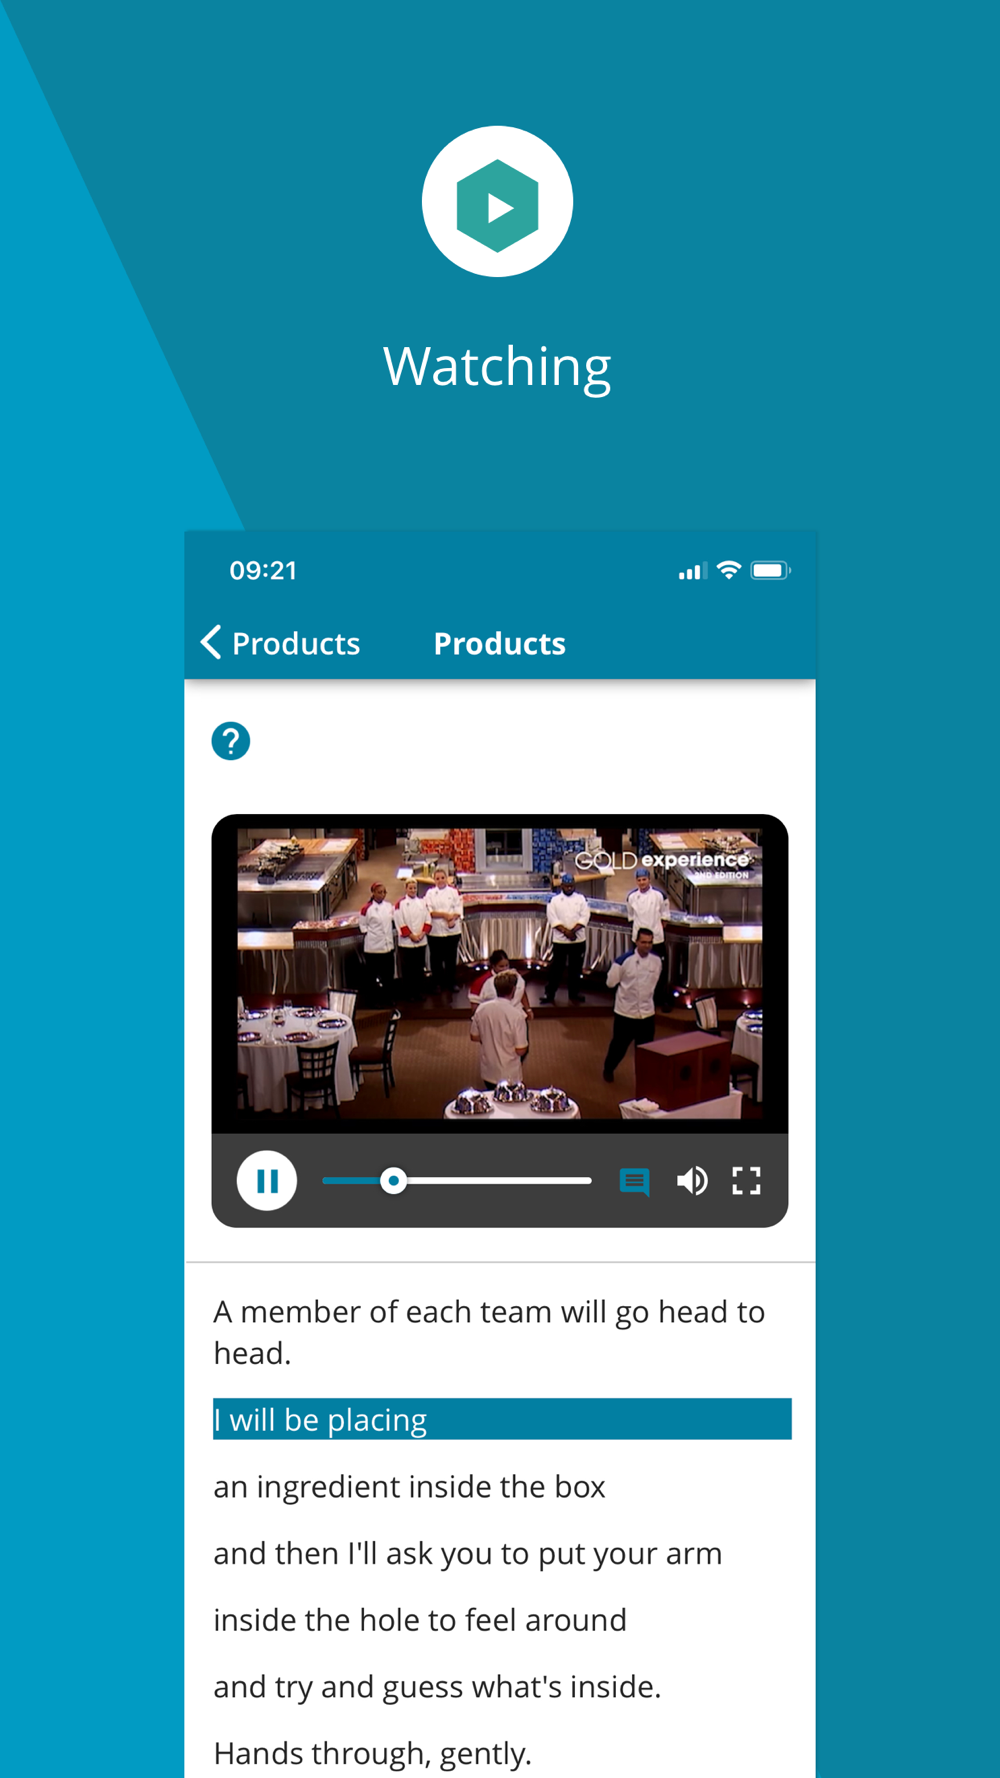The image size is (1000, 1778).
Task: Tap line "inside the hole to feel around"
Action: coord(420,1620)
